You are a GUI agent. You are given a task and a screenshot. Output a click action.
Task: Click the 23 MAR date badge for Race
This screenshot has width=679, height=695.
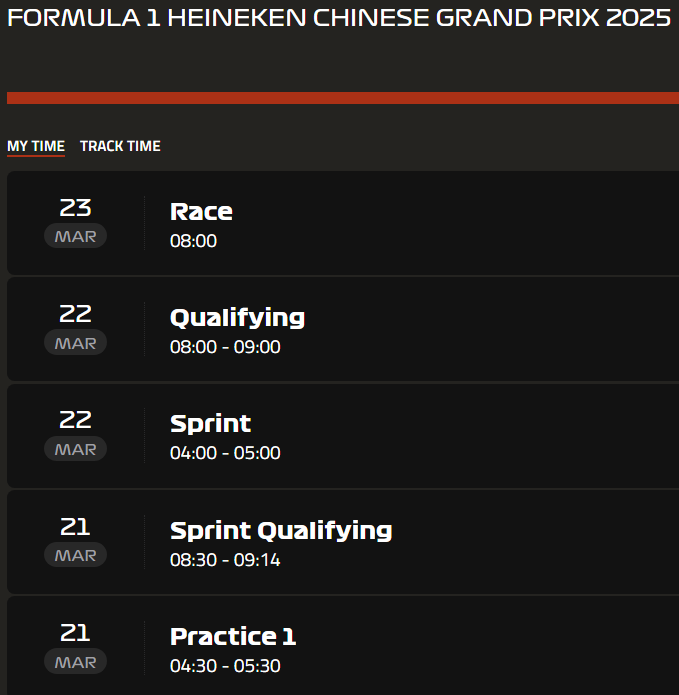coord(75,222)
